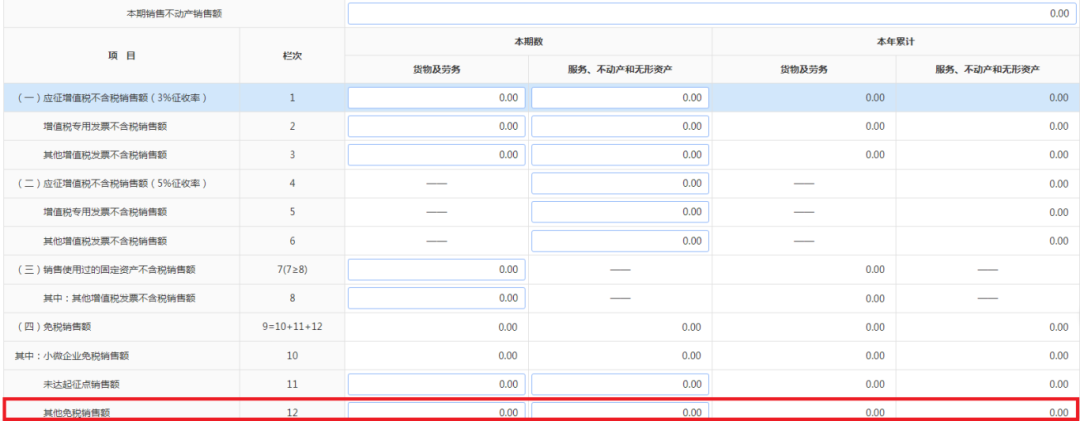This screenshot has width=1080, height=421.
Task: Click 栏次 cell number 10
Action: [x=292, y=356]
